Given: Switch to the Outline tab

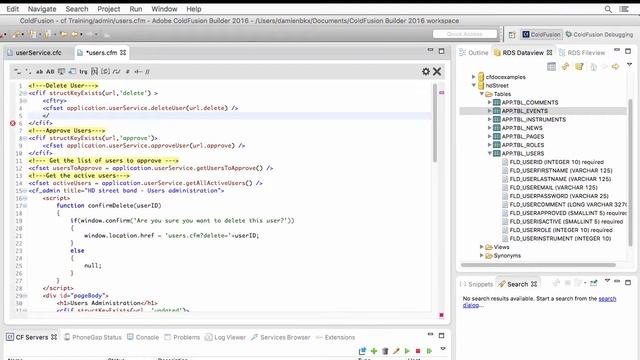Looking at the screenshot, I should 473,53.
